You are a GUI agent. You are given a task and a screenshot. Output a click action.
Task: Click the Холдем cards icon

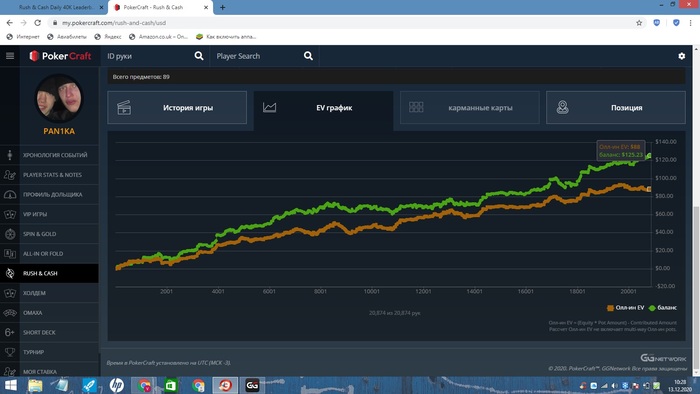[x=10, y=293]
